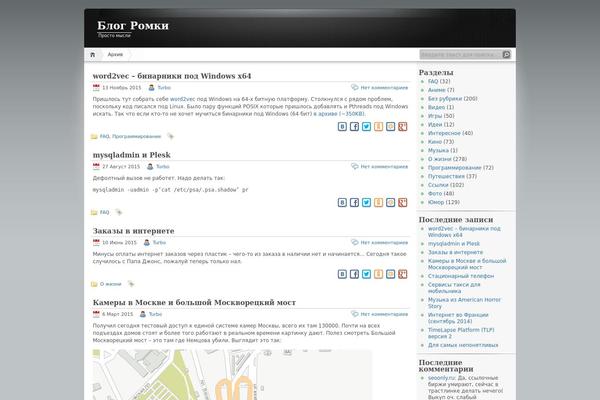Viewport: 600px width, 400px height.
Task: Click the search magnifier button
Action: [506, 55]
